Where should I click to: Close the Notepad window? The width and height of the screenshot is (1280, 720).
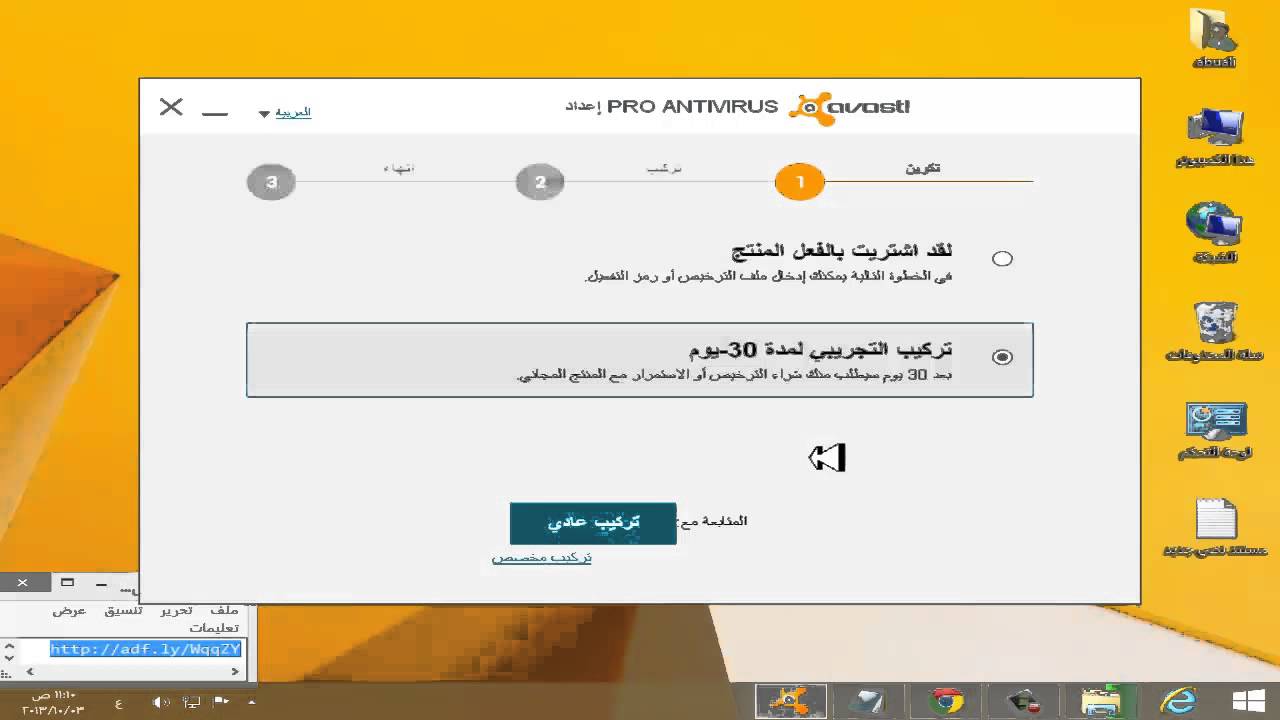click(22, 582)
